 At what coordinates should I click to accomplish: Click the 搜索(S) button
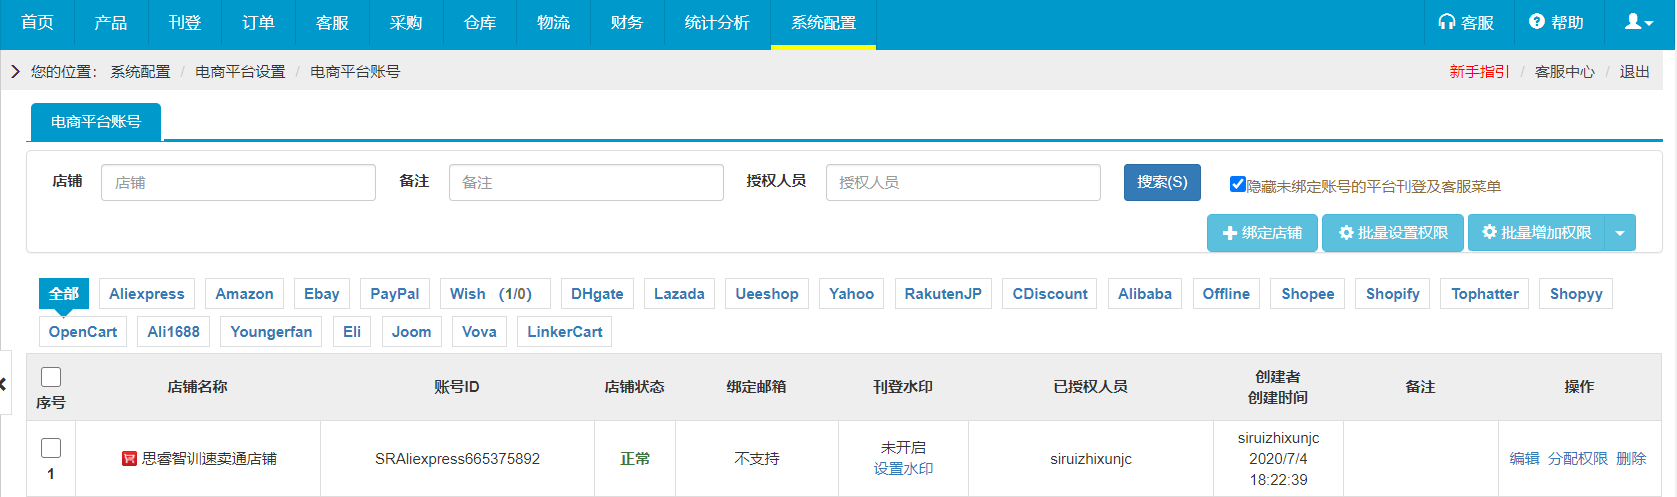click(1162, 182)
